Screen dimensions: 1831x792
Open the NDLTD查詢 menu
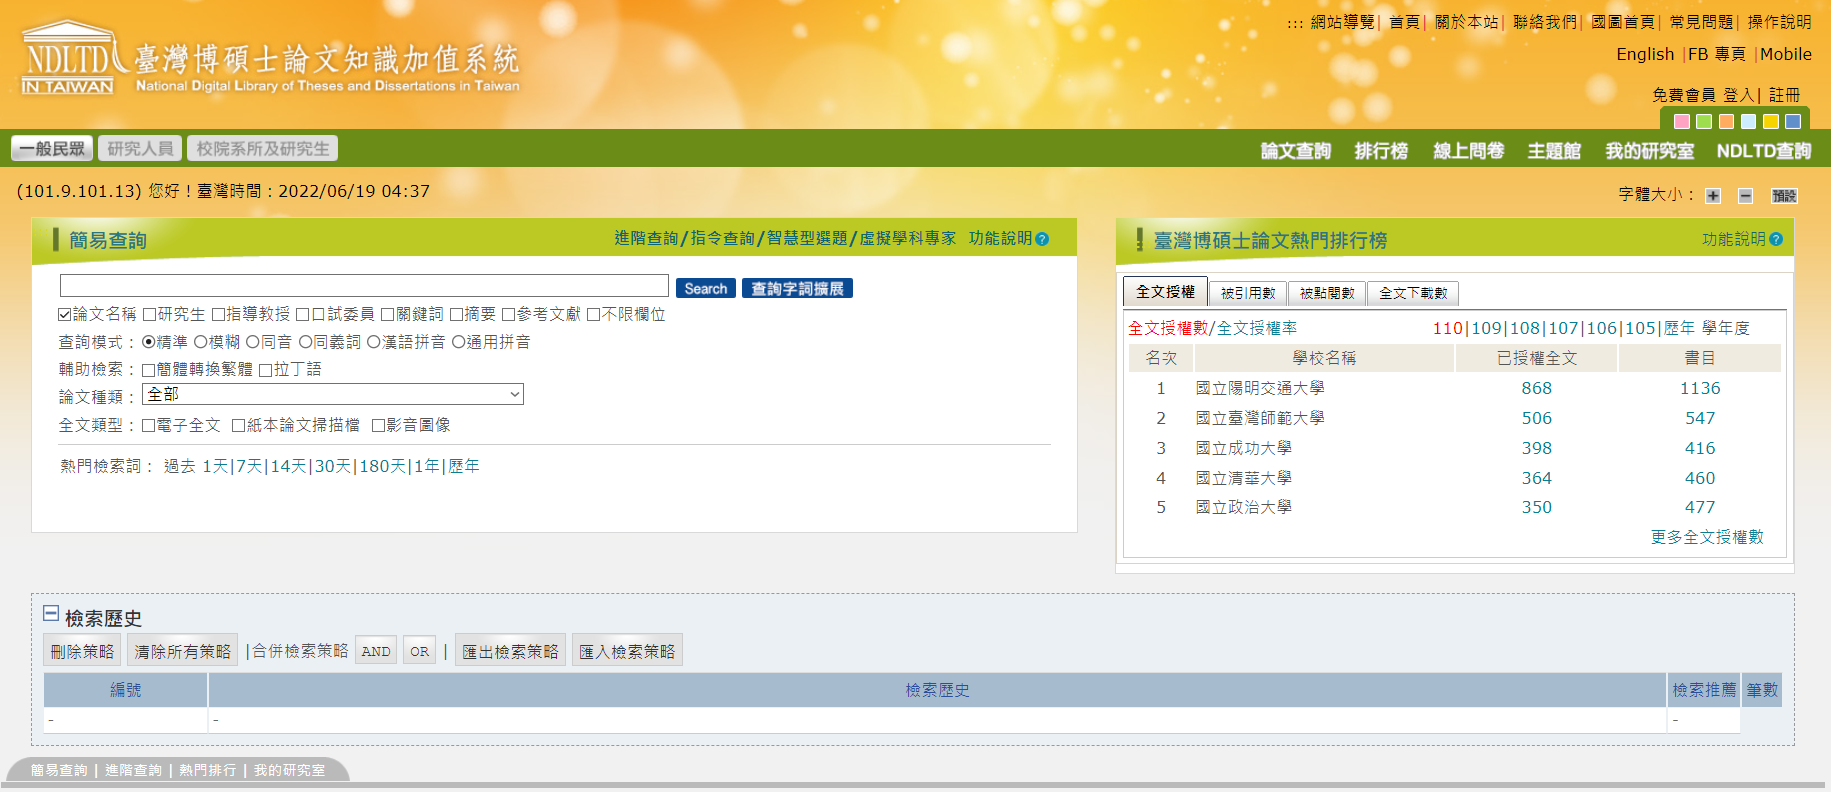point(1764,151)
